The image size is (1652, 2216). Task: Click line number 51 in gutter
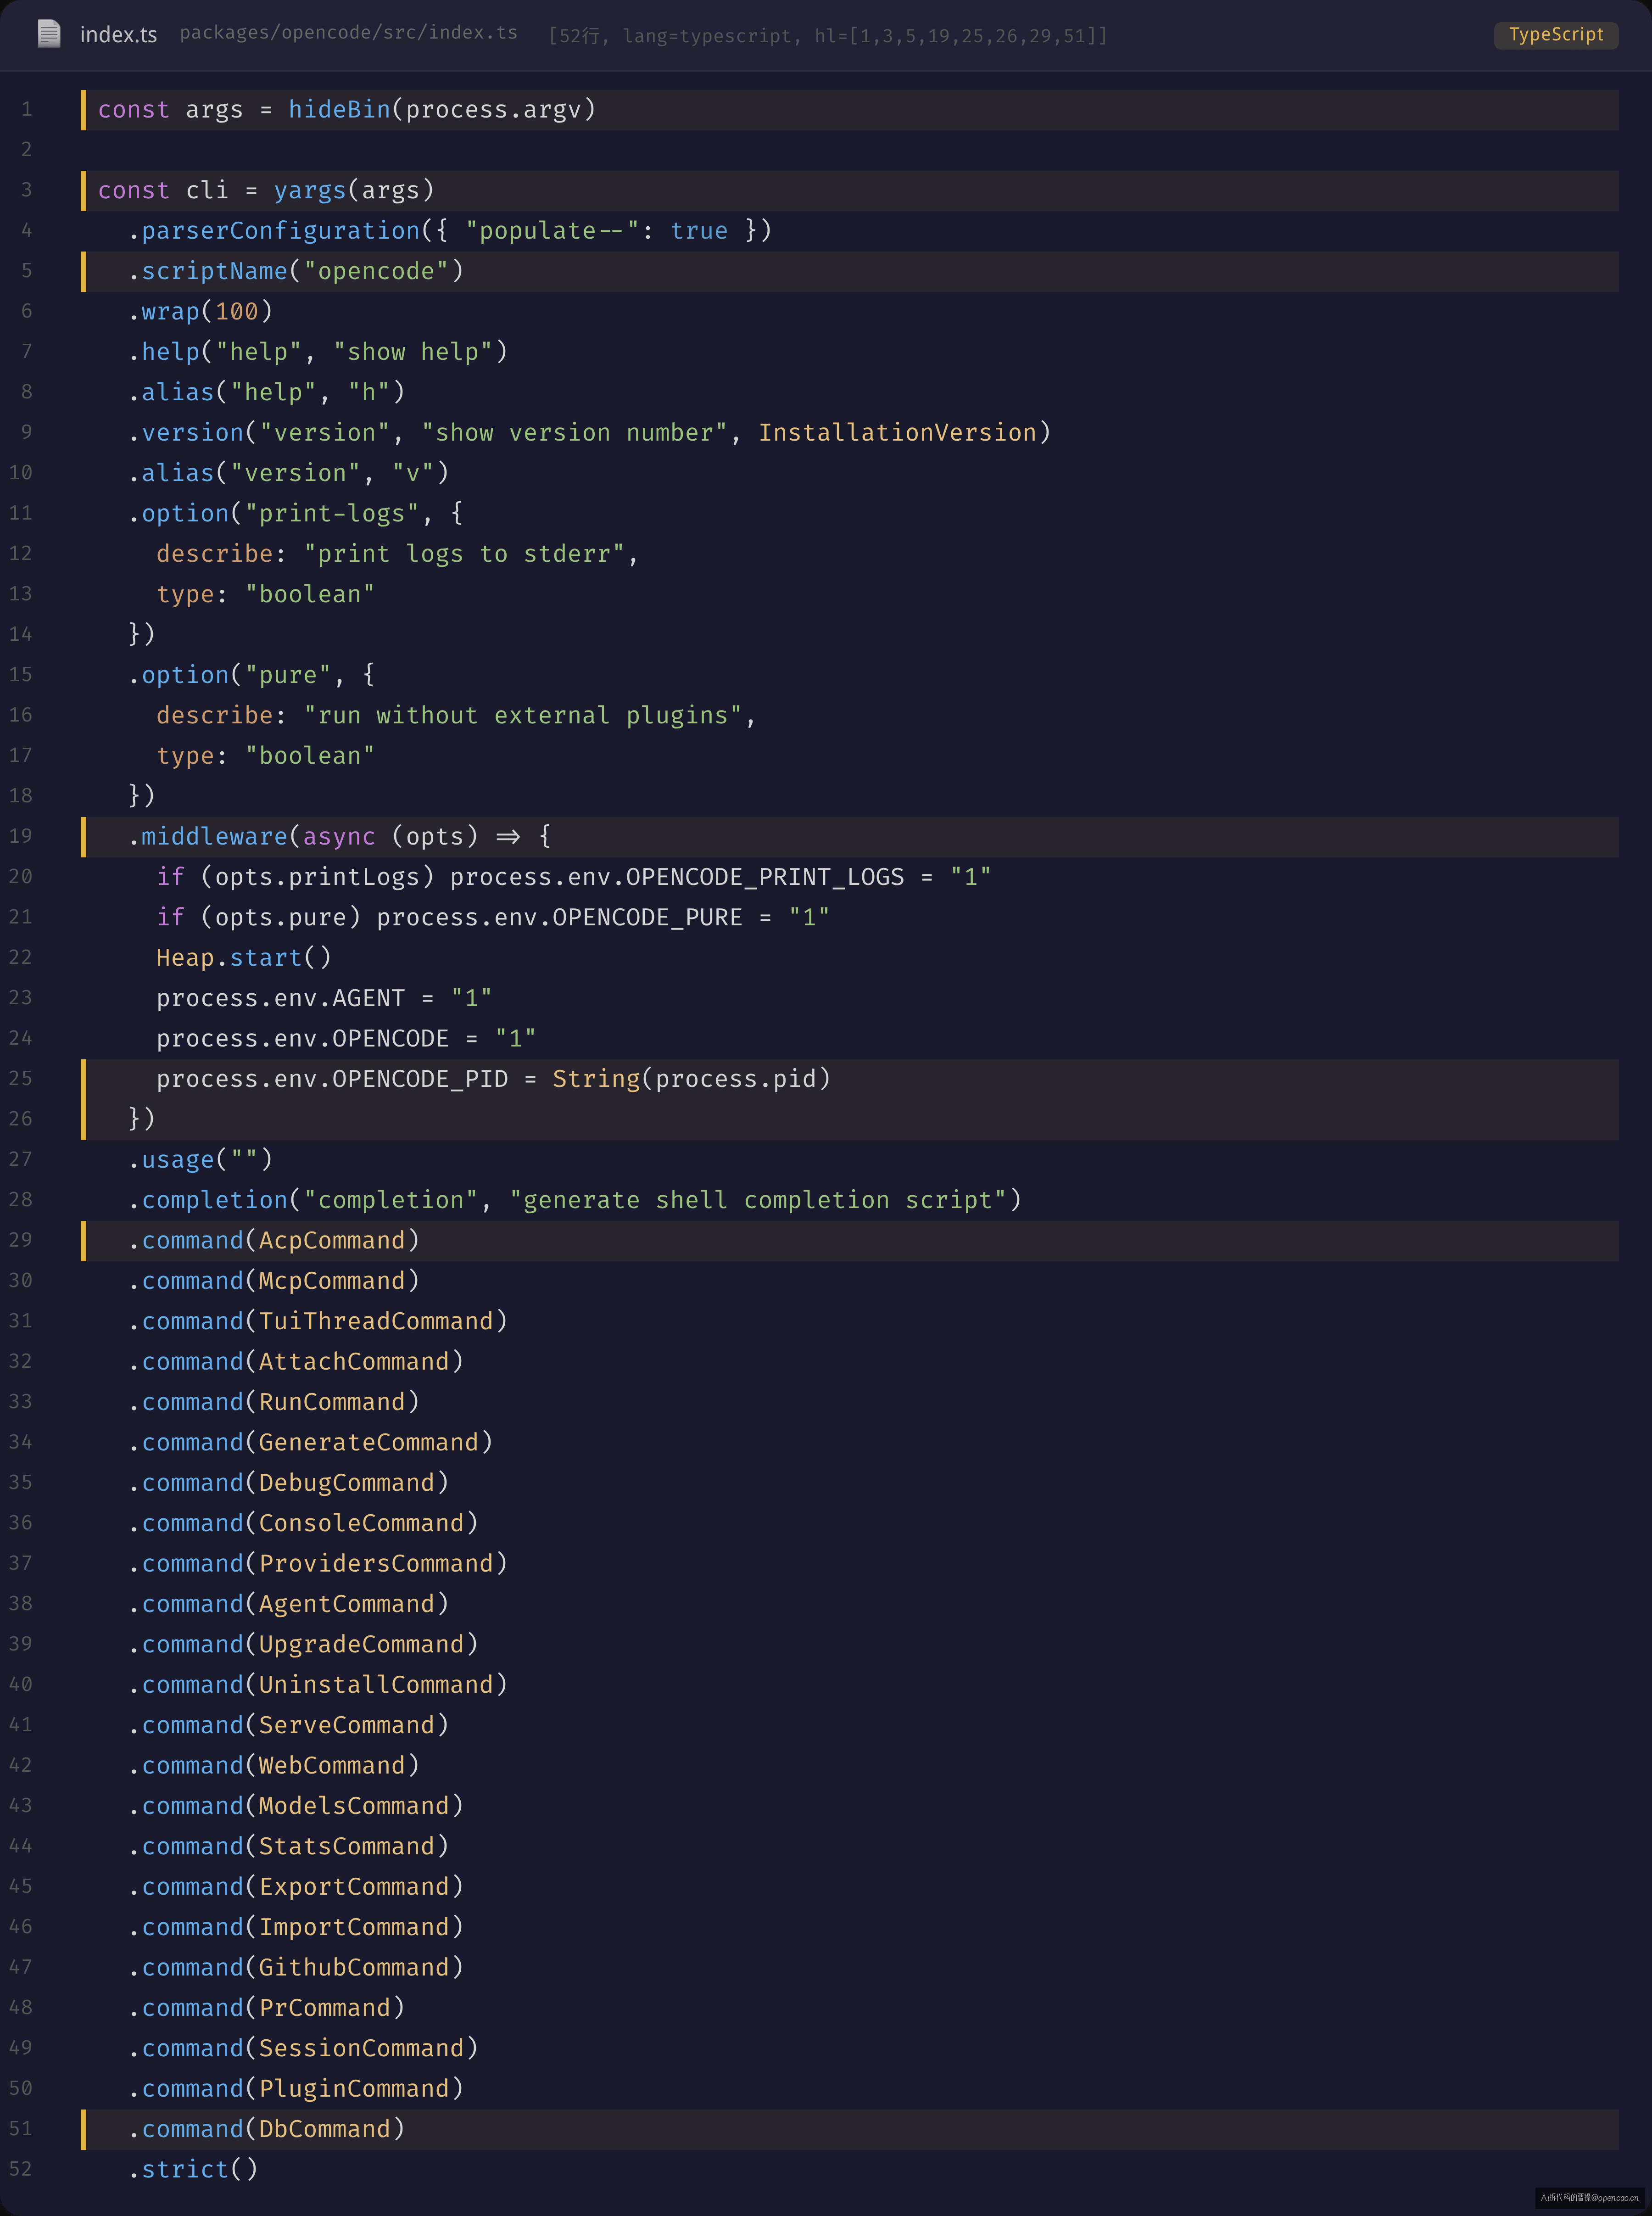(x=20, y=2129)
